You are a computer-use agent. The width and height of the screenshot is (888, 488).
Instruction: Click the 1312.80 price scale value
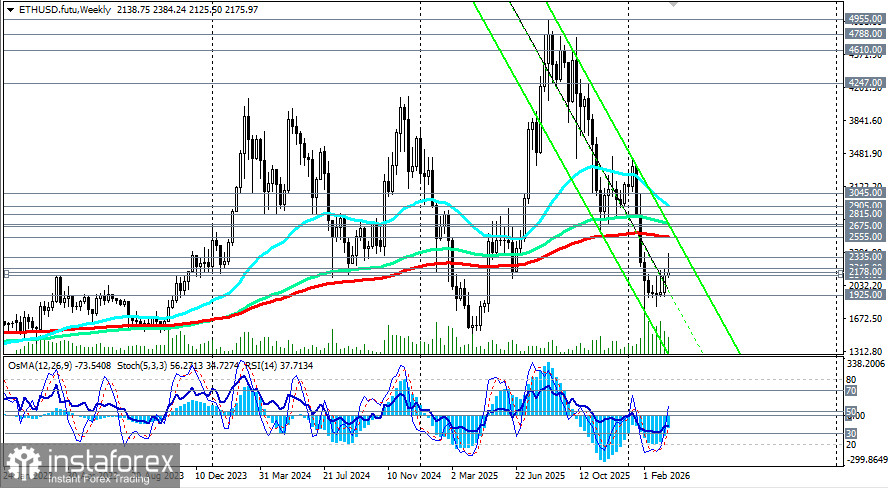[864, 352]
